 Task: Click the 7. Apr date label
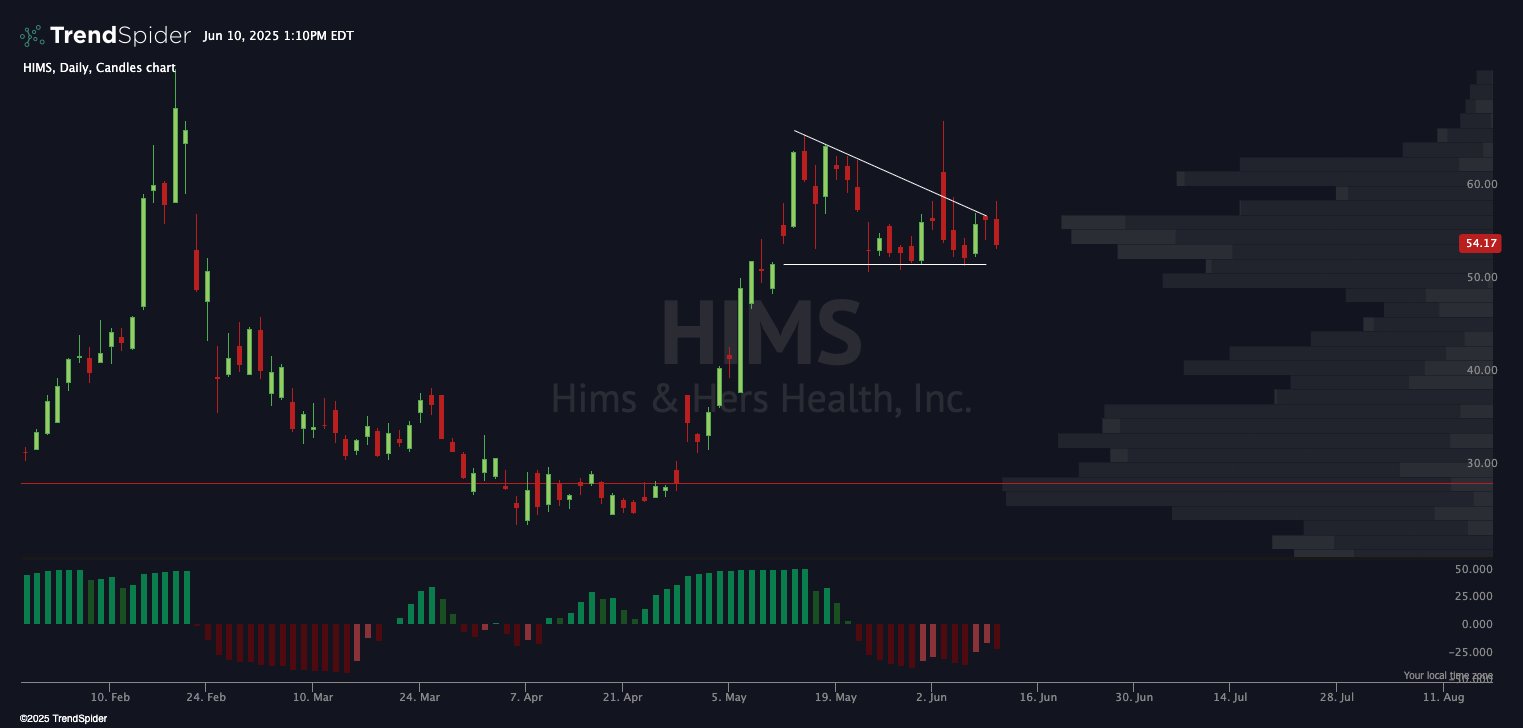526,696
